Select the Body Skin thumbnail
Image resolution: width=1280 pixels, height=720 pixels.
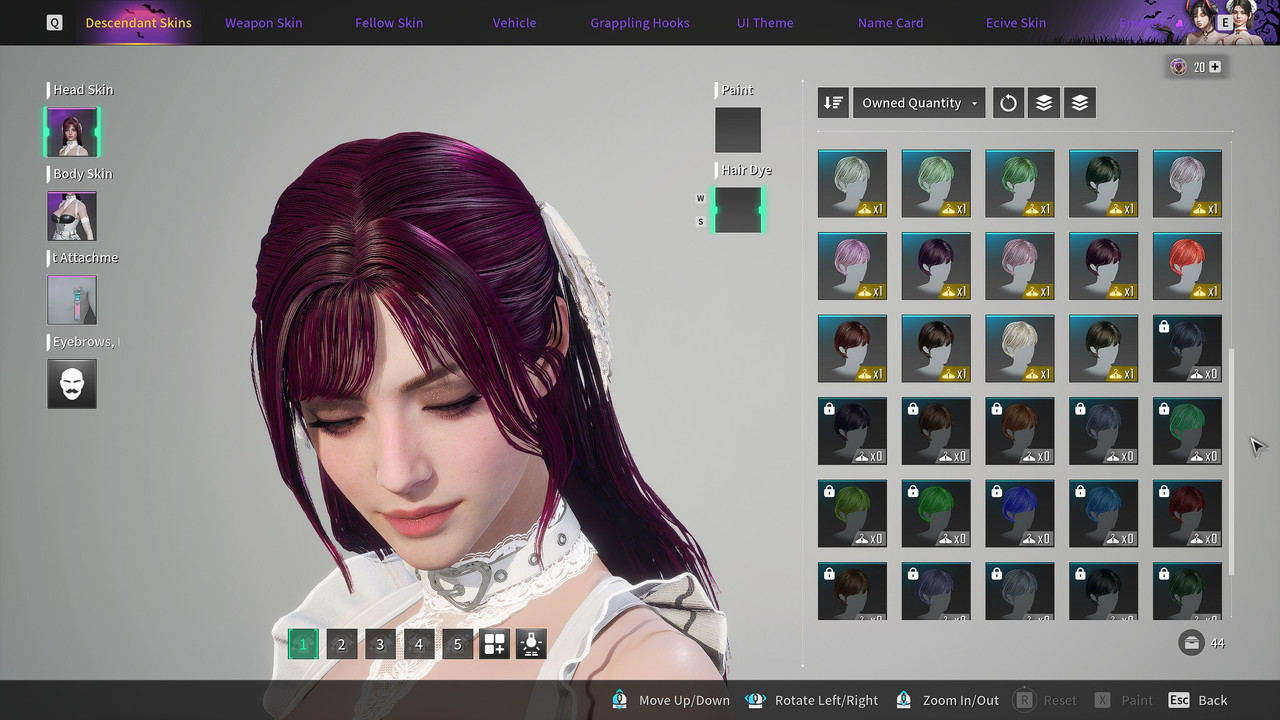click(72, 216)
